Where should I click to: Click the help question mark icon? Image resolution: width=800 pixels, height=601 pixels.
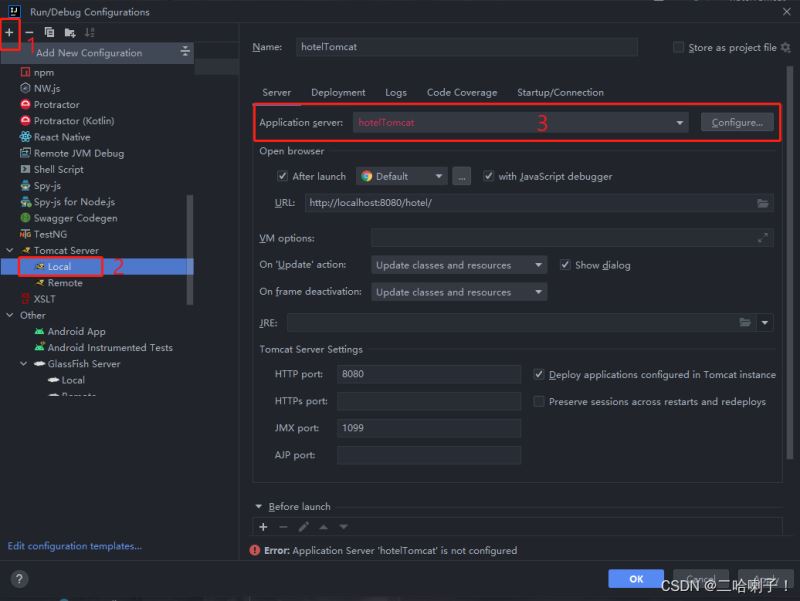coord(19,579)
